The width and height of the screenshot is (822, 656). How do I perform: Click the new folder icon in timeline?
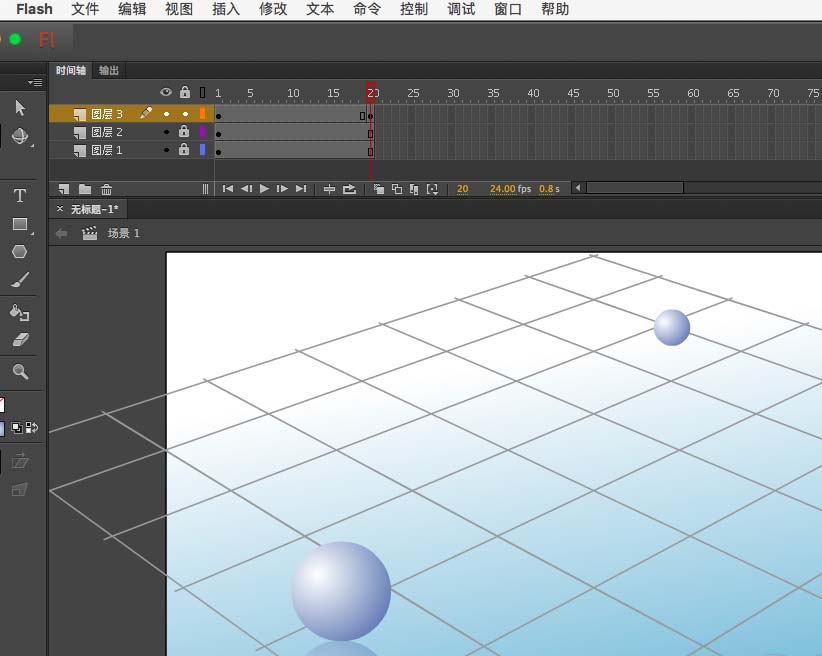tap(85, 189)
